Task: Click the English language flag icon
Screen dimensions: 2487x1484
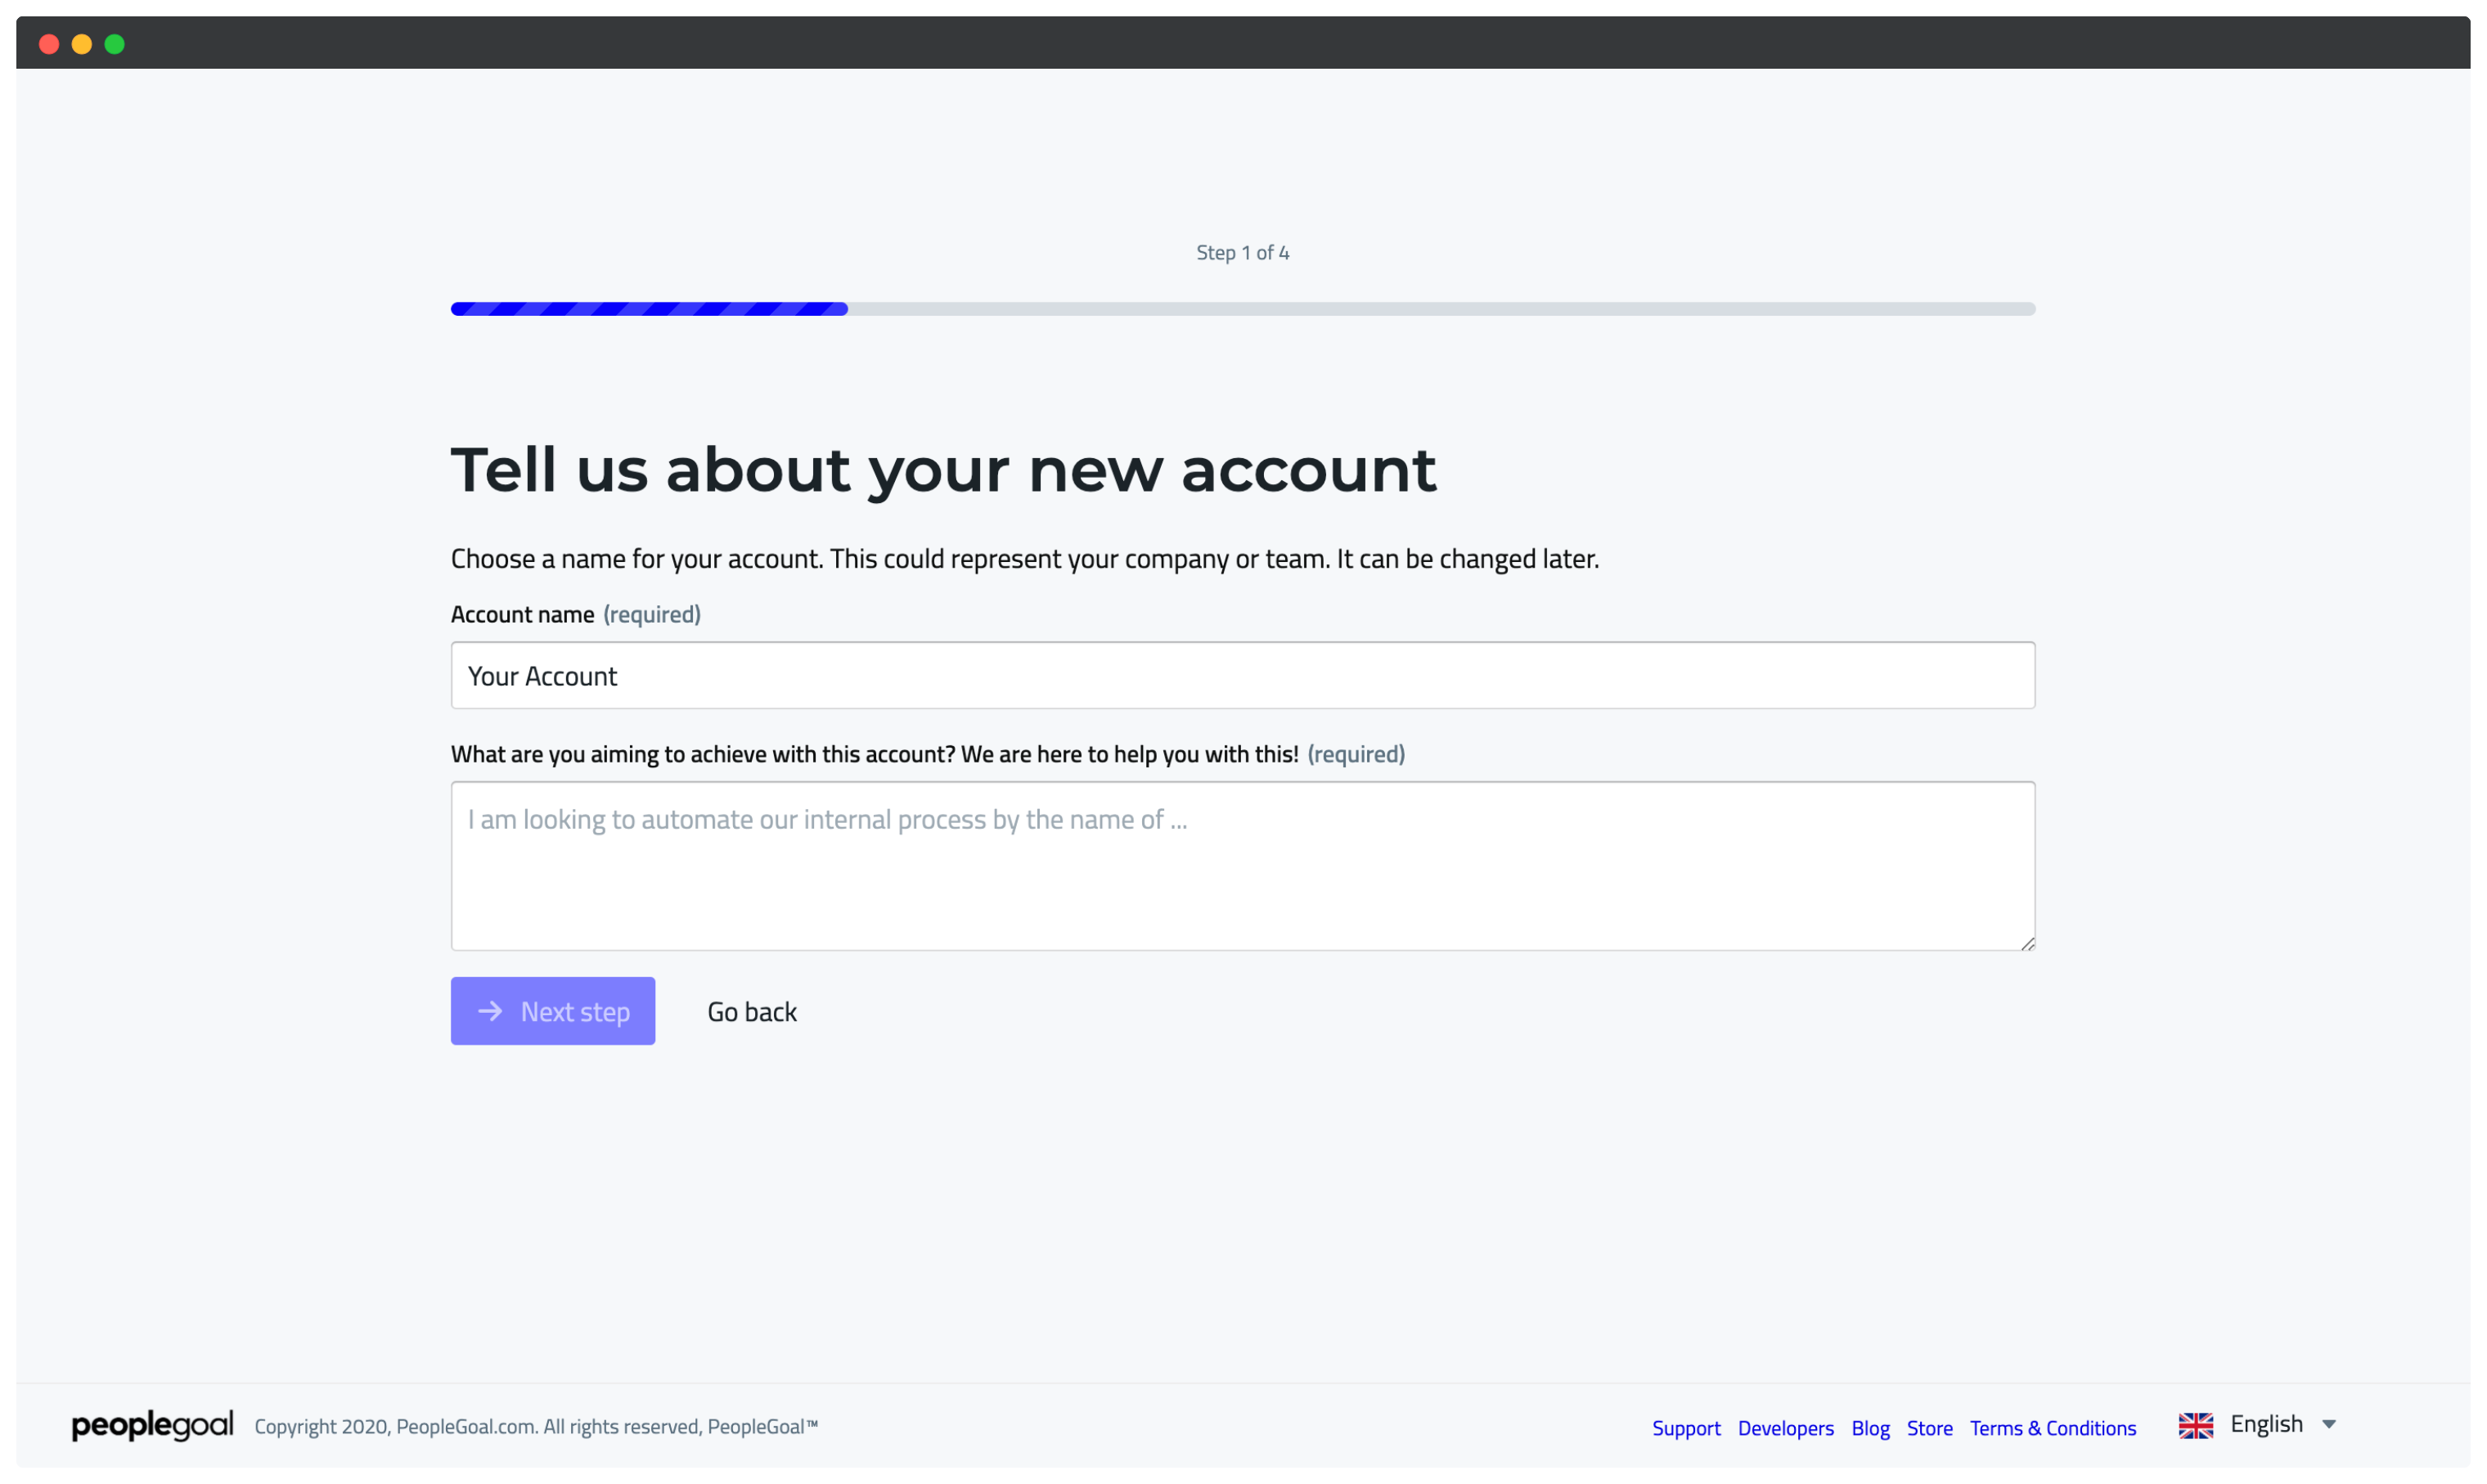Action: pos(2196,1426)
